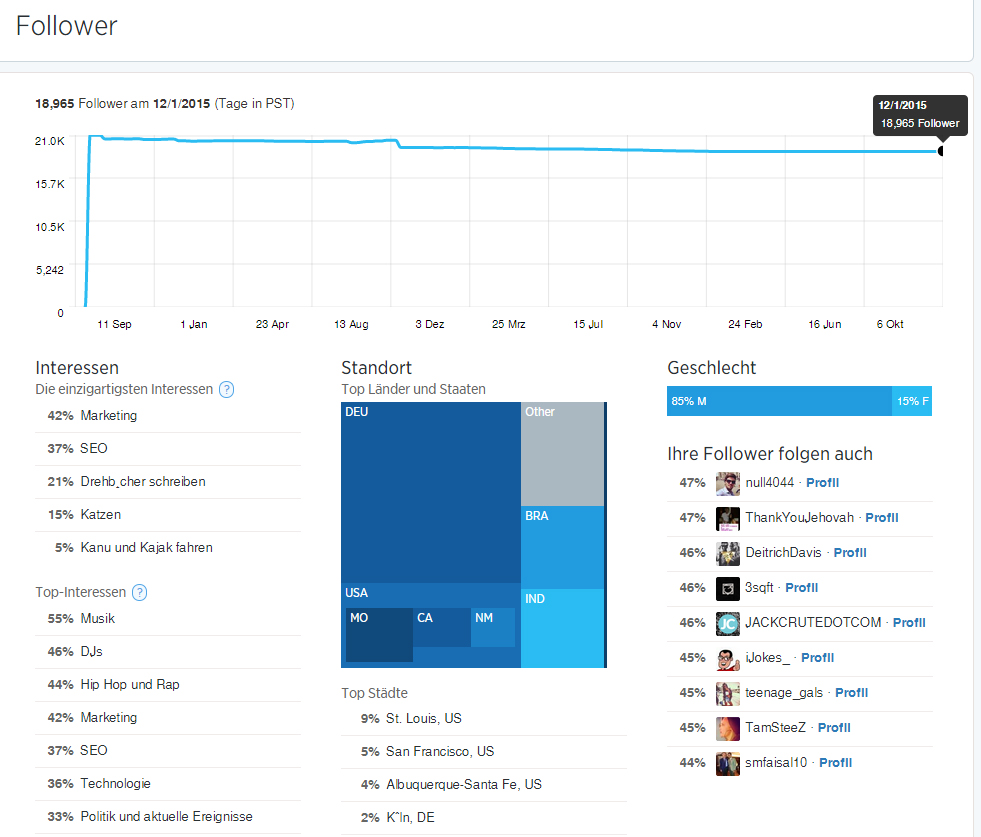Click JACKCRUTEDOTCOM avatar icon
Screen dimensions: 981x837
pos(728,623)
